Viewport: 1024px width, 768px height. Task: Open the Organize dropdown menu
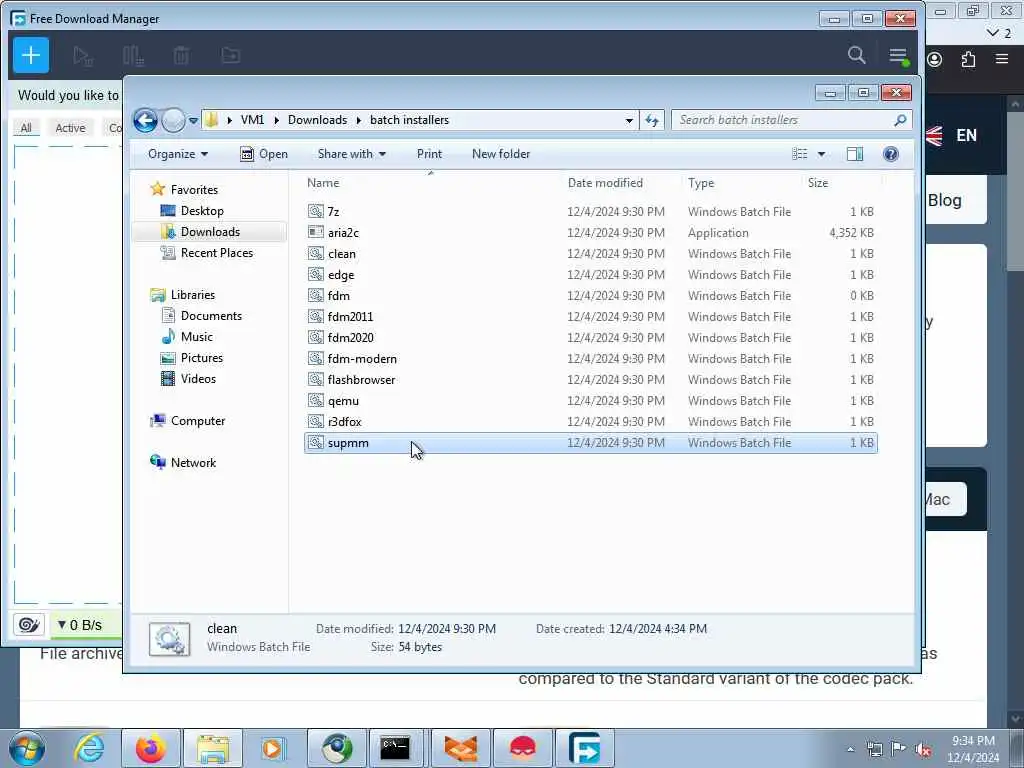tap(178, 154)
